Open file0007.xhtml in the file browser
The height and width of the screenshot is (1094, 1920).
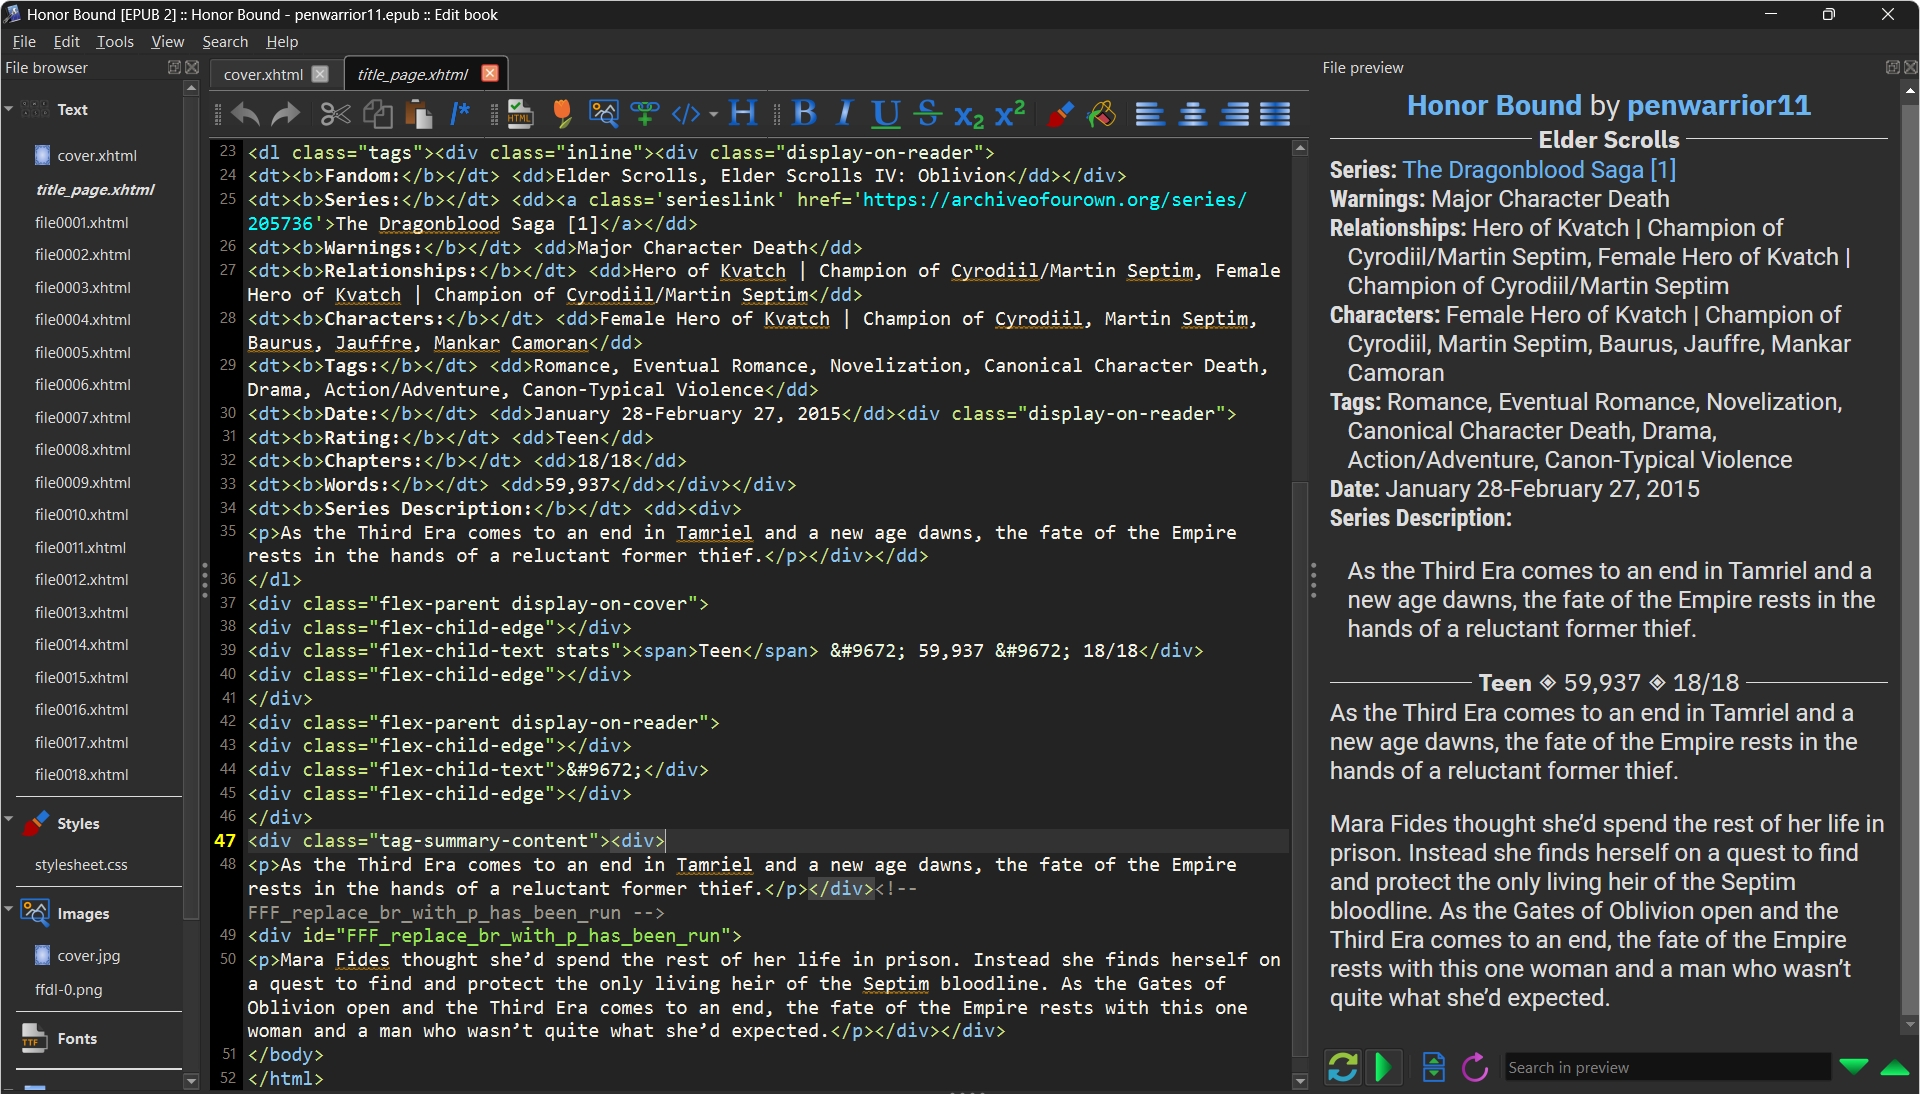click(x=82, y=417)
